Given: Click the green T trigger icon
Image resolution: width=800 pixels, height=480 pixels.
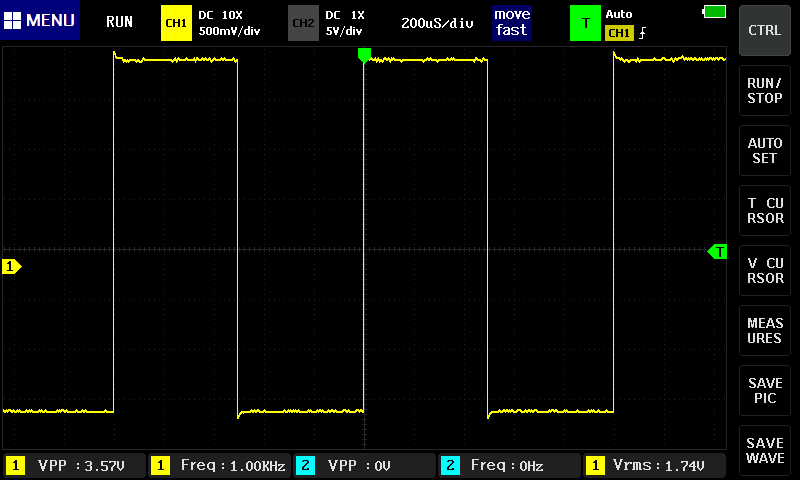Looking at the screenshot, I should pos(585,22).
